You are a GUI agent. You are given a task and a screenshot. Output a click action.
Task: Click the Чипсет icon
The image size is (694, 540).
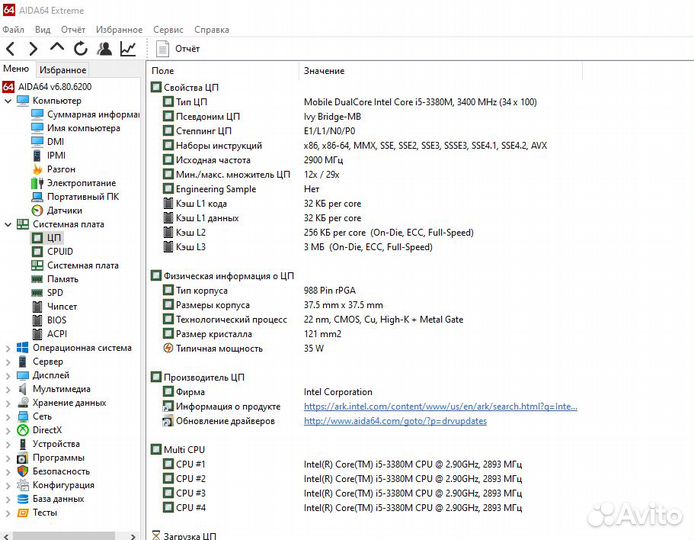point(37,306)
